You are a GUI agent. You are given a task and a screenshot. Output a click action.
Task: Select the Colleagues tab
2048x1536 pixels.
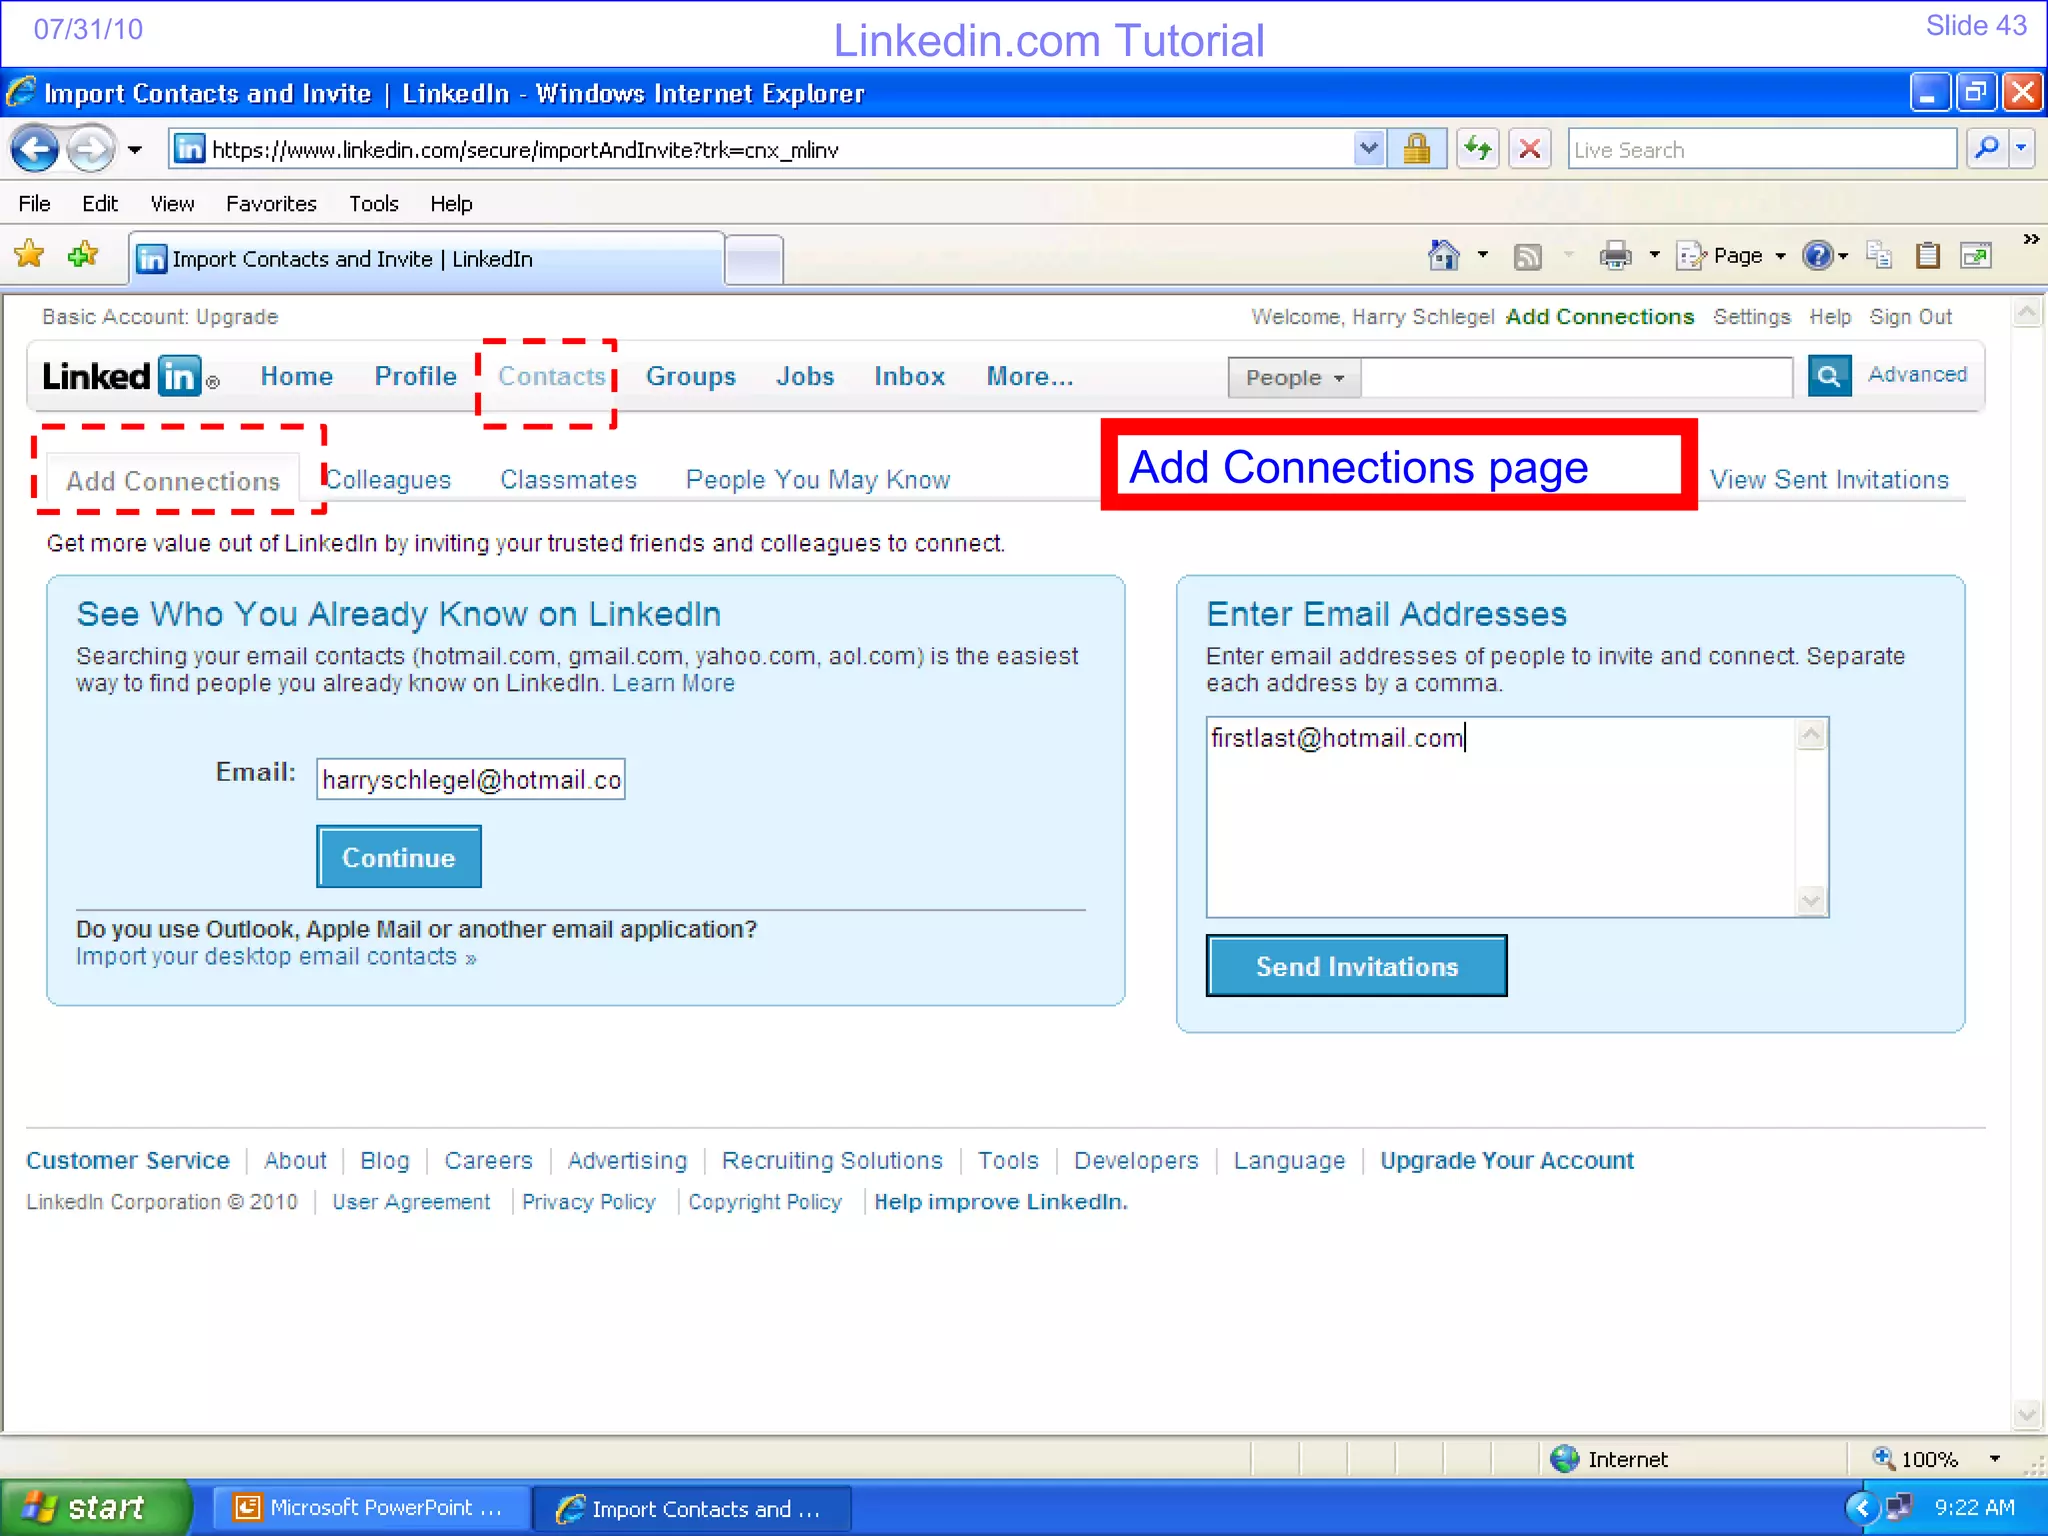pos(388,480)
